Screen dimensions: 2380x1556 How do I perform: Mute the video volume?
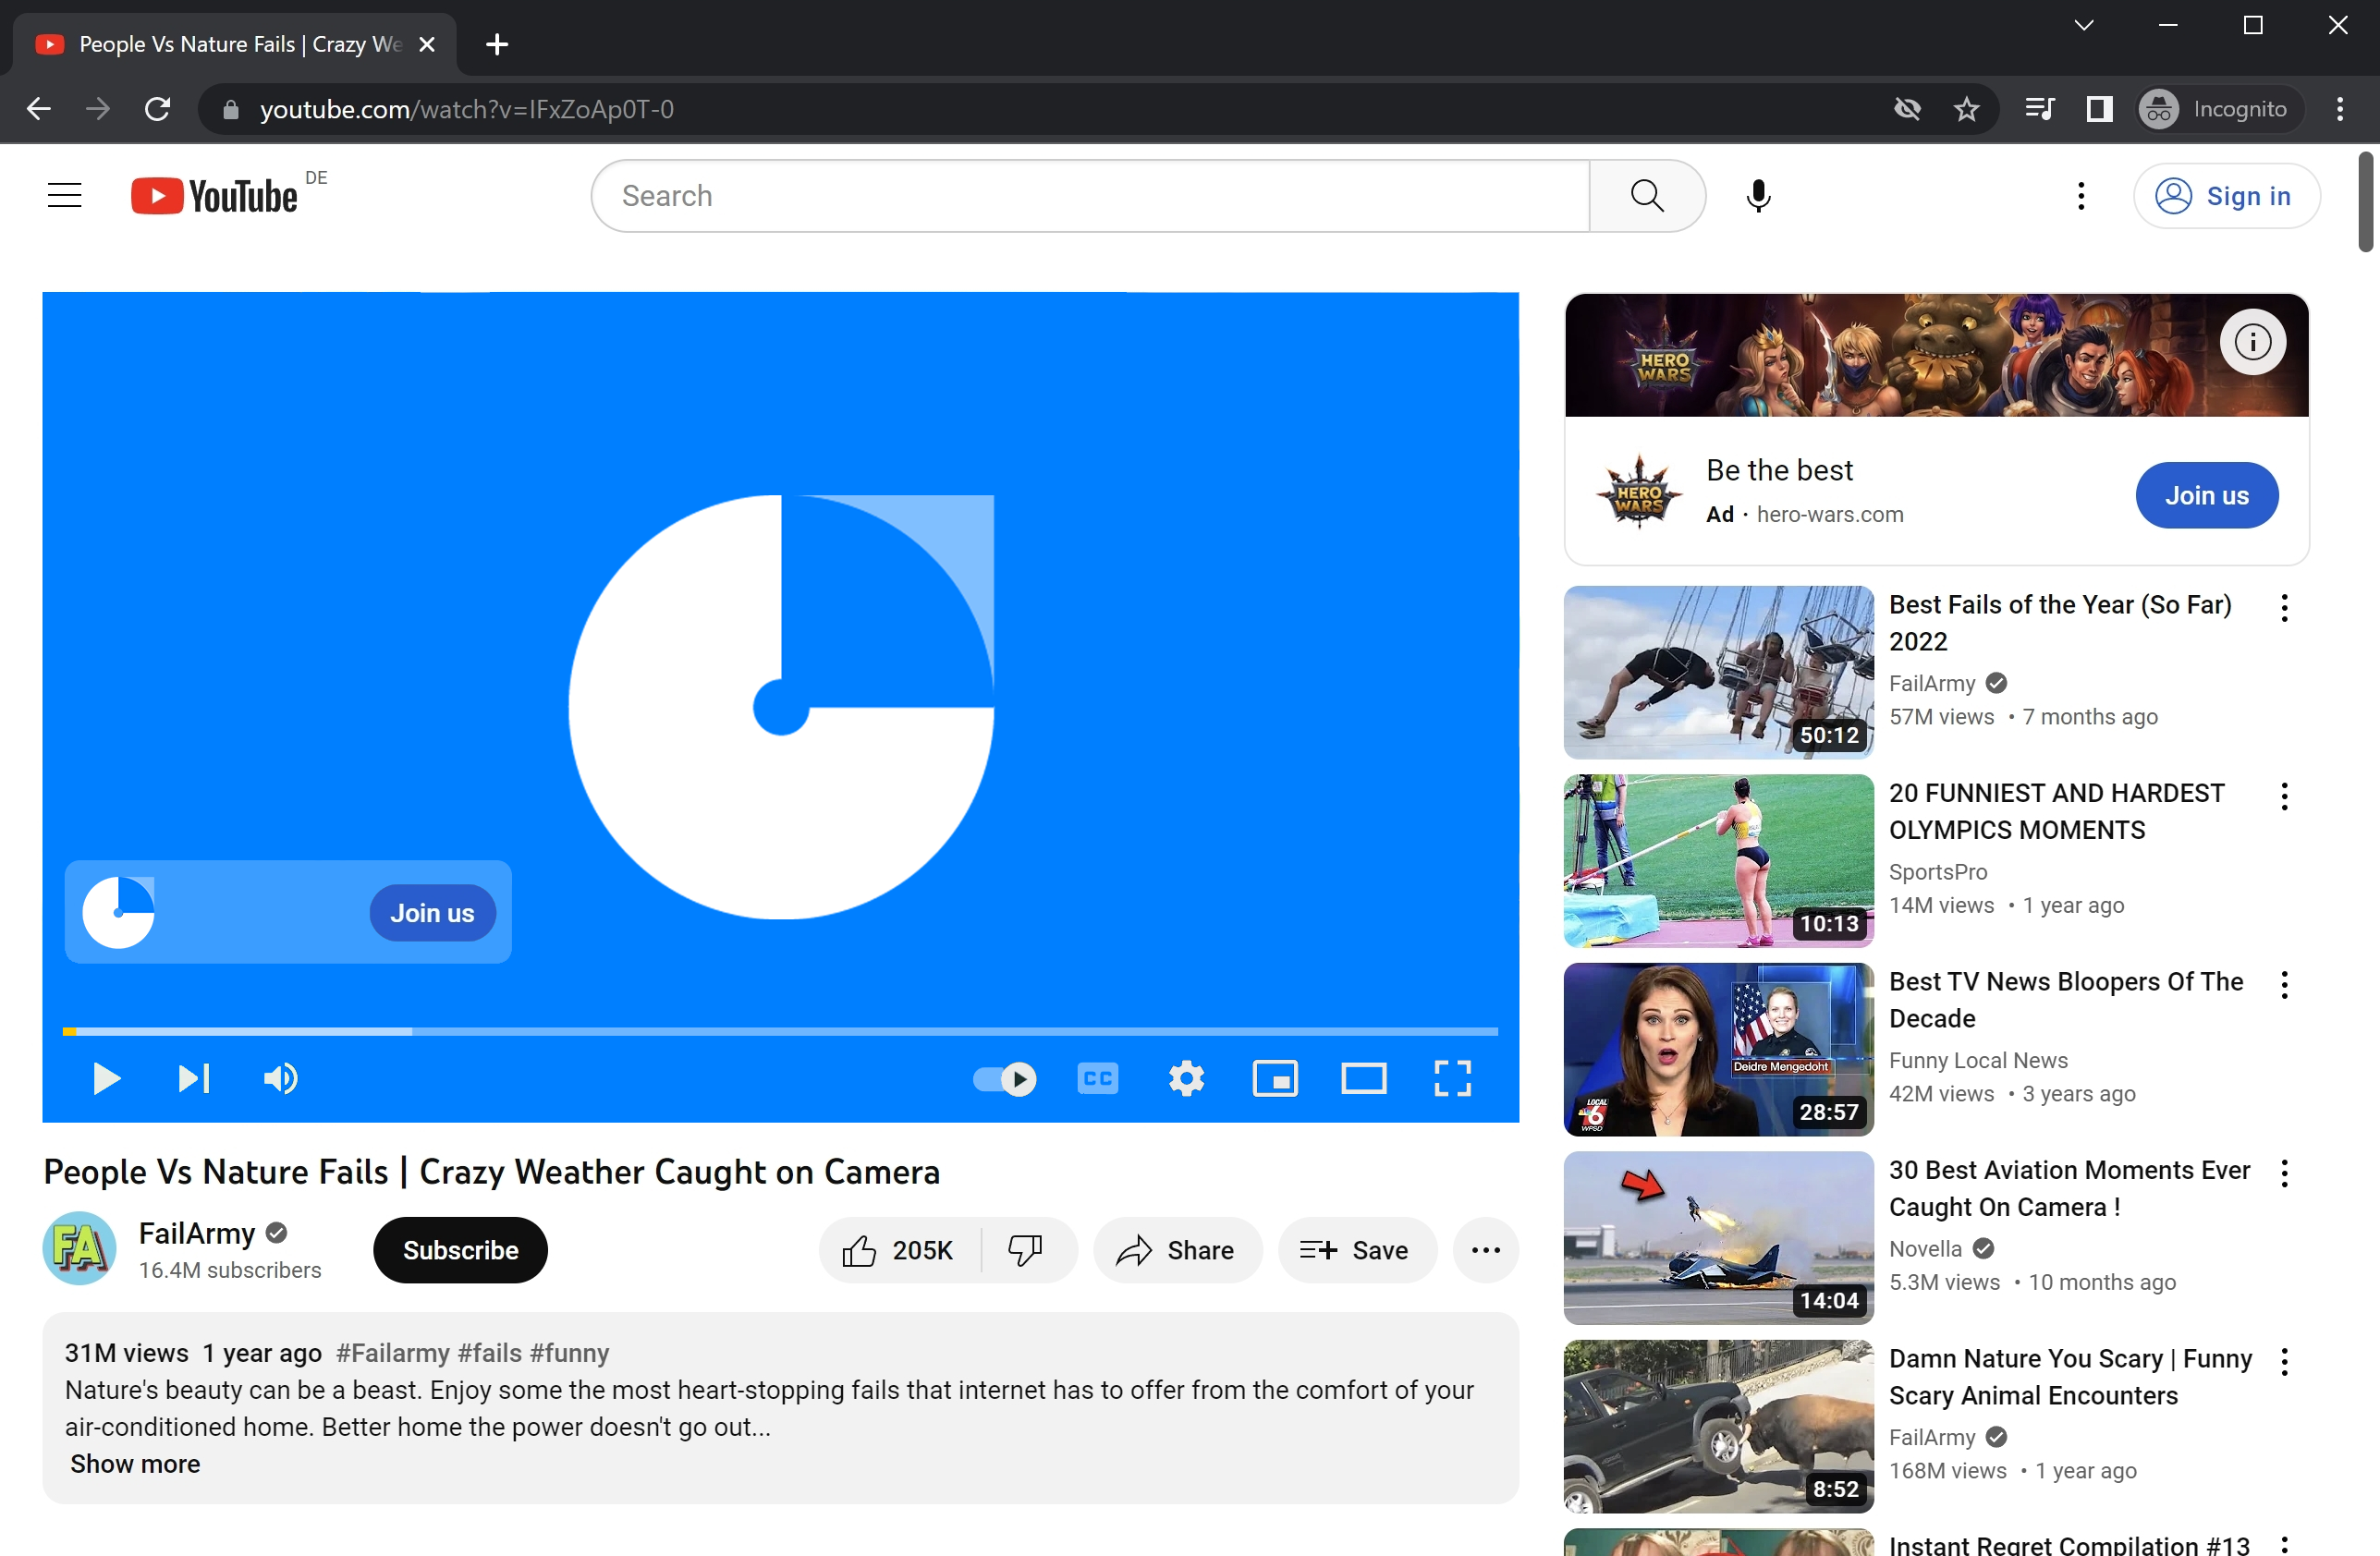pyautogui.click(x=280, y=1079)
